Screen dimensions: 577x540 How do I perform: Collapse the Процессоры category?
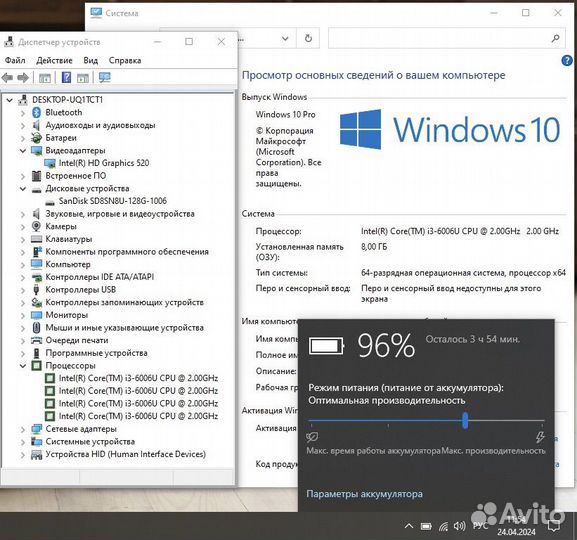click(23, 366)
